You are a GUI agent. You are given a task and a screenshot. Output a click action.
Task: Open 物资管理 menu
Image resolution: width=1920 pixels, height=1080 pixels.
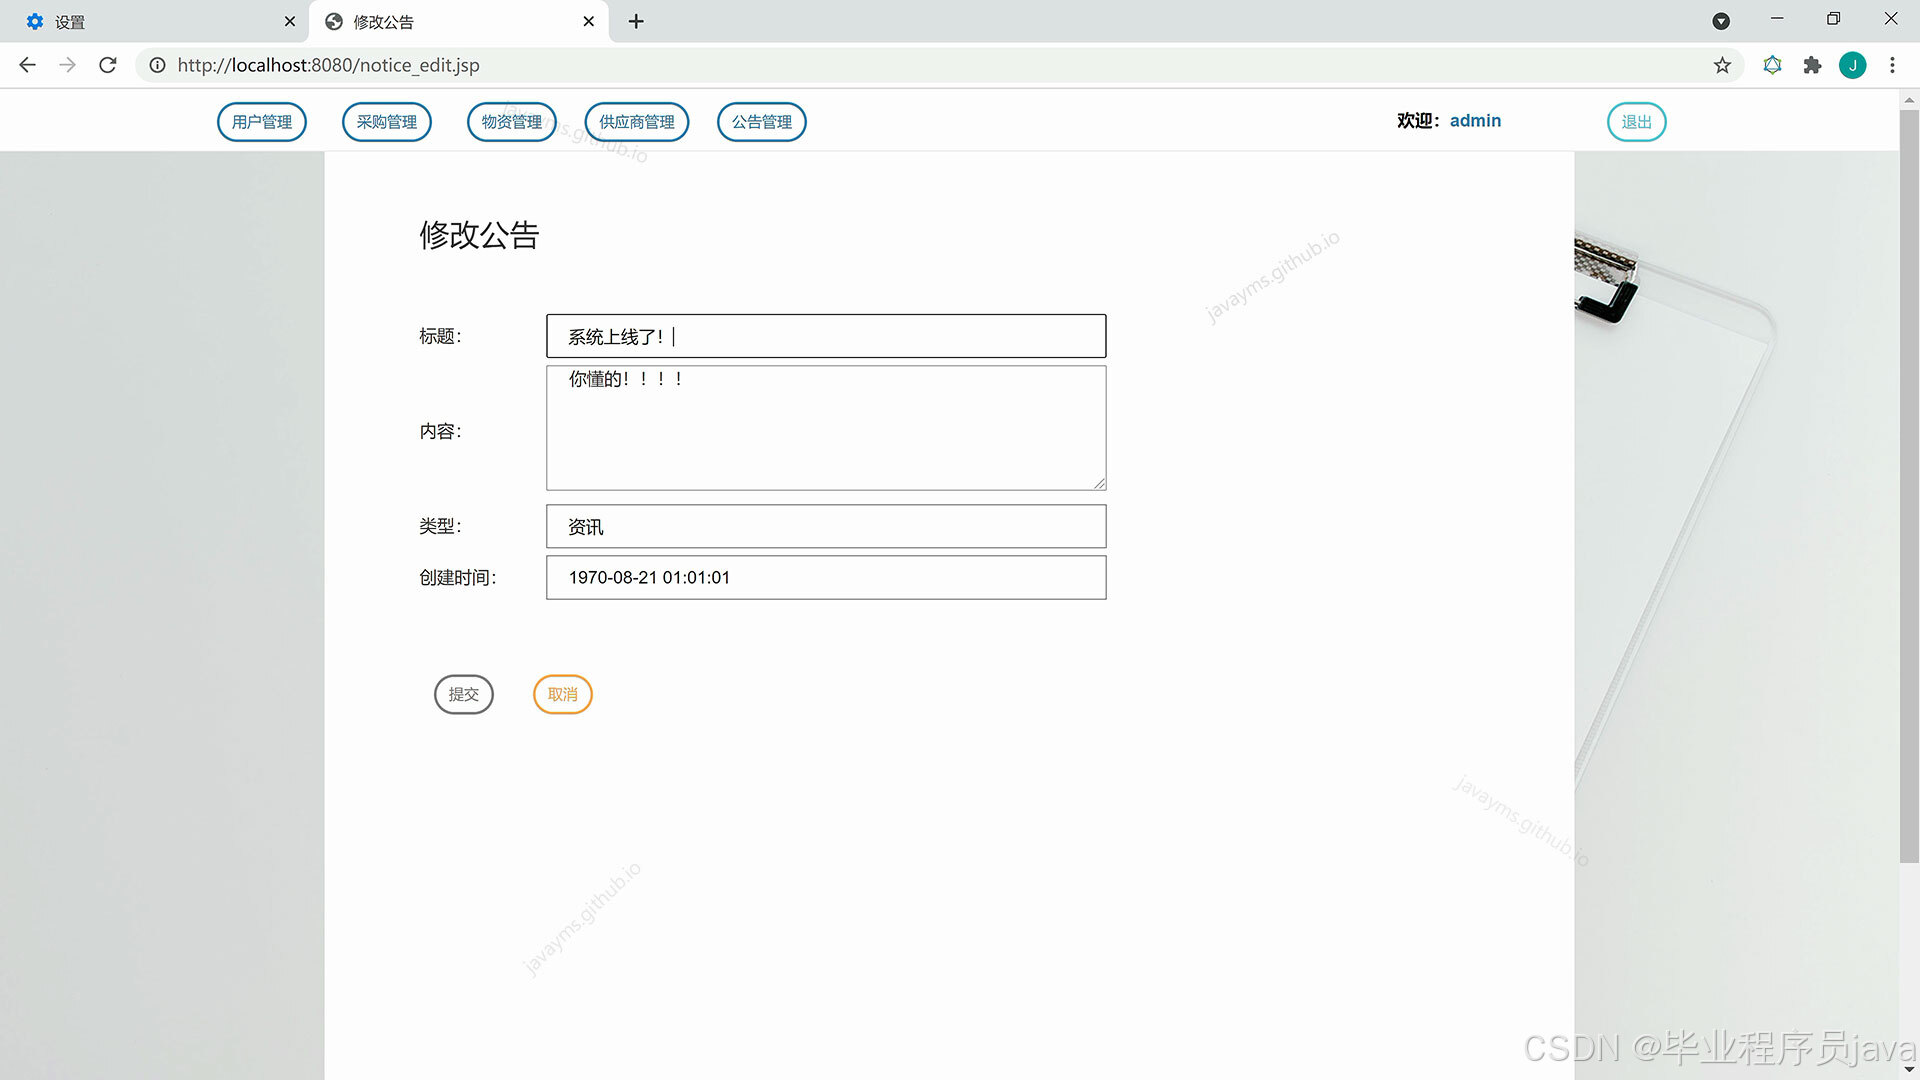click(x=512, y=122)
